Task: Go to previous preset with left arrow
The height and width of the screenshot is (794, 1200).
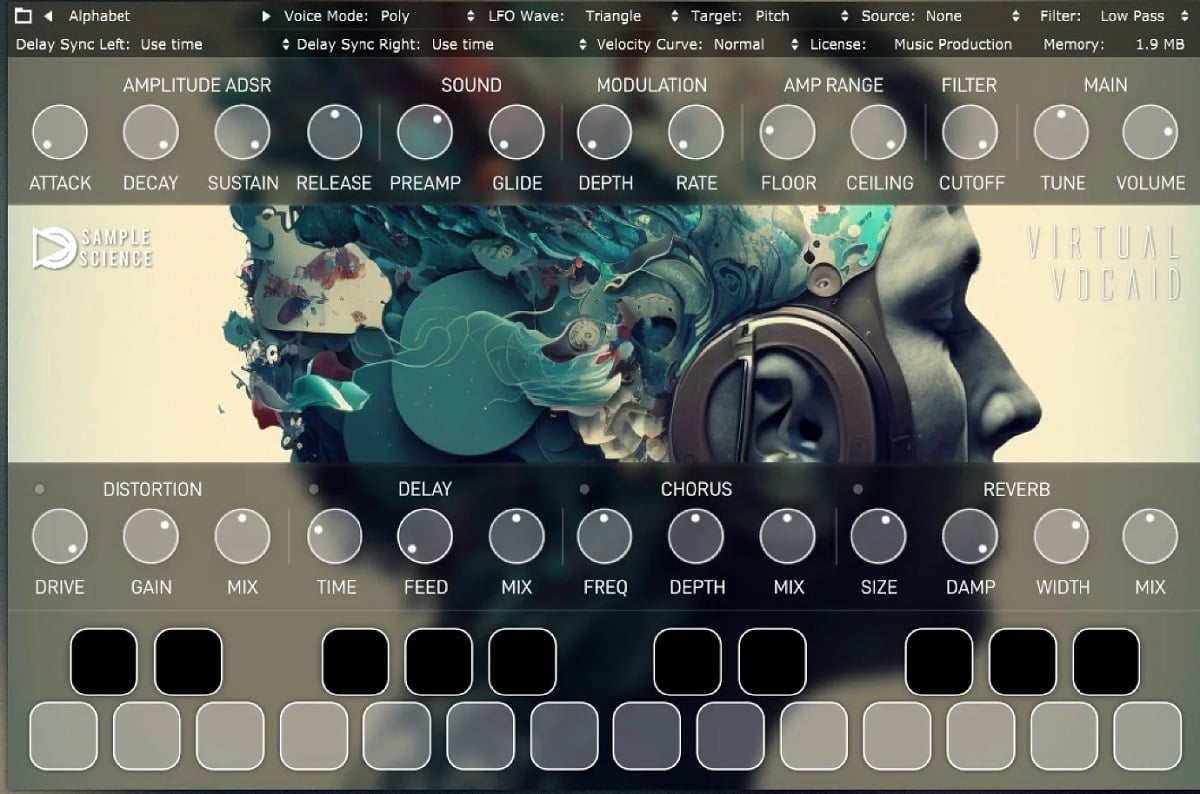Action: [x=48, y=16]
